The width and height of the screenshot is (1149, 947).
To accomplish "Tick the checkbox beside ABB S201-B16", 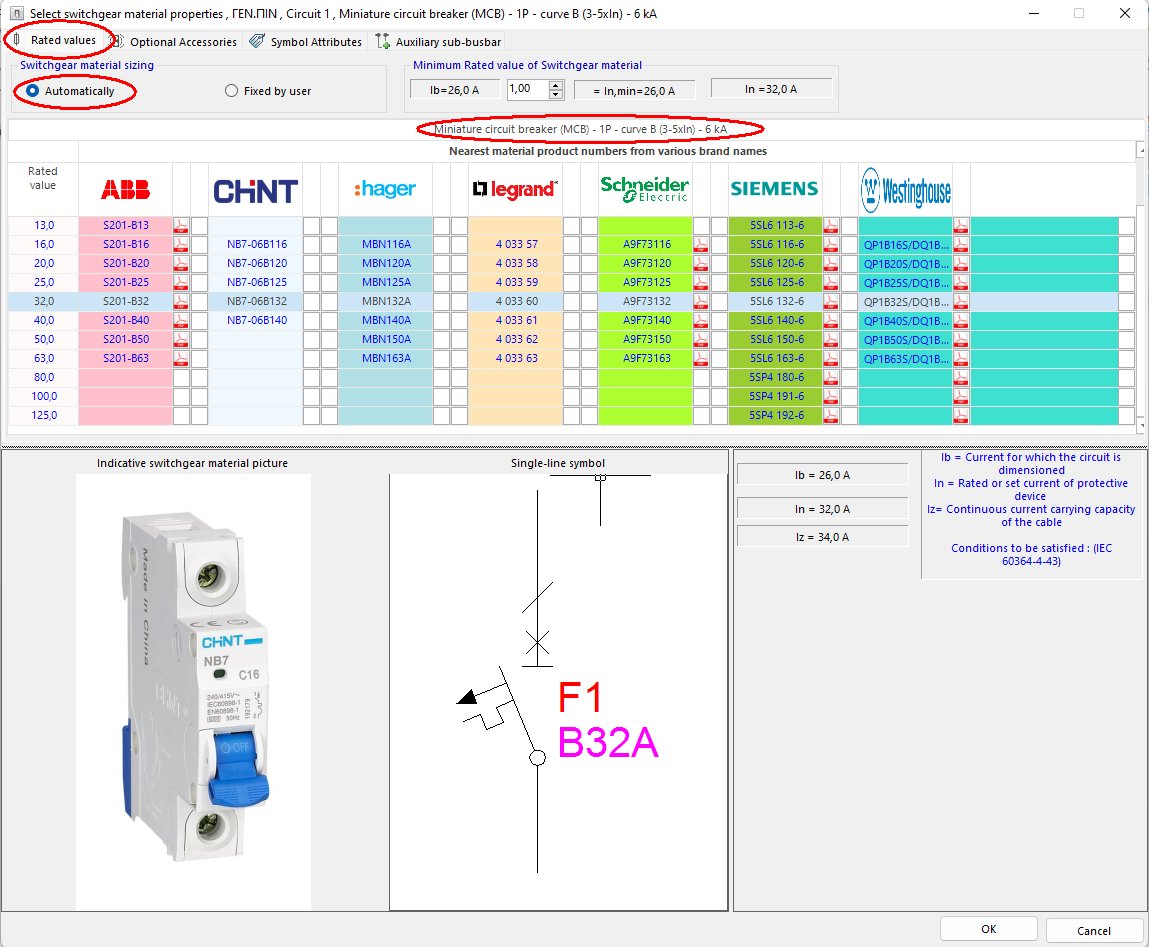I will pyautogui.click(x=197, y=243).
